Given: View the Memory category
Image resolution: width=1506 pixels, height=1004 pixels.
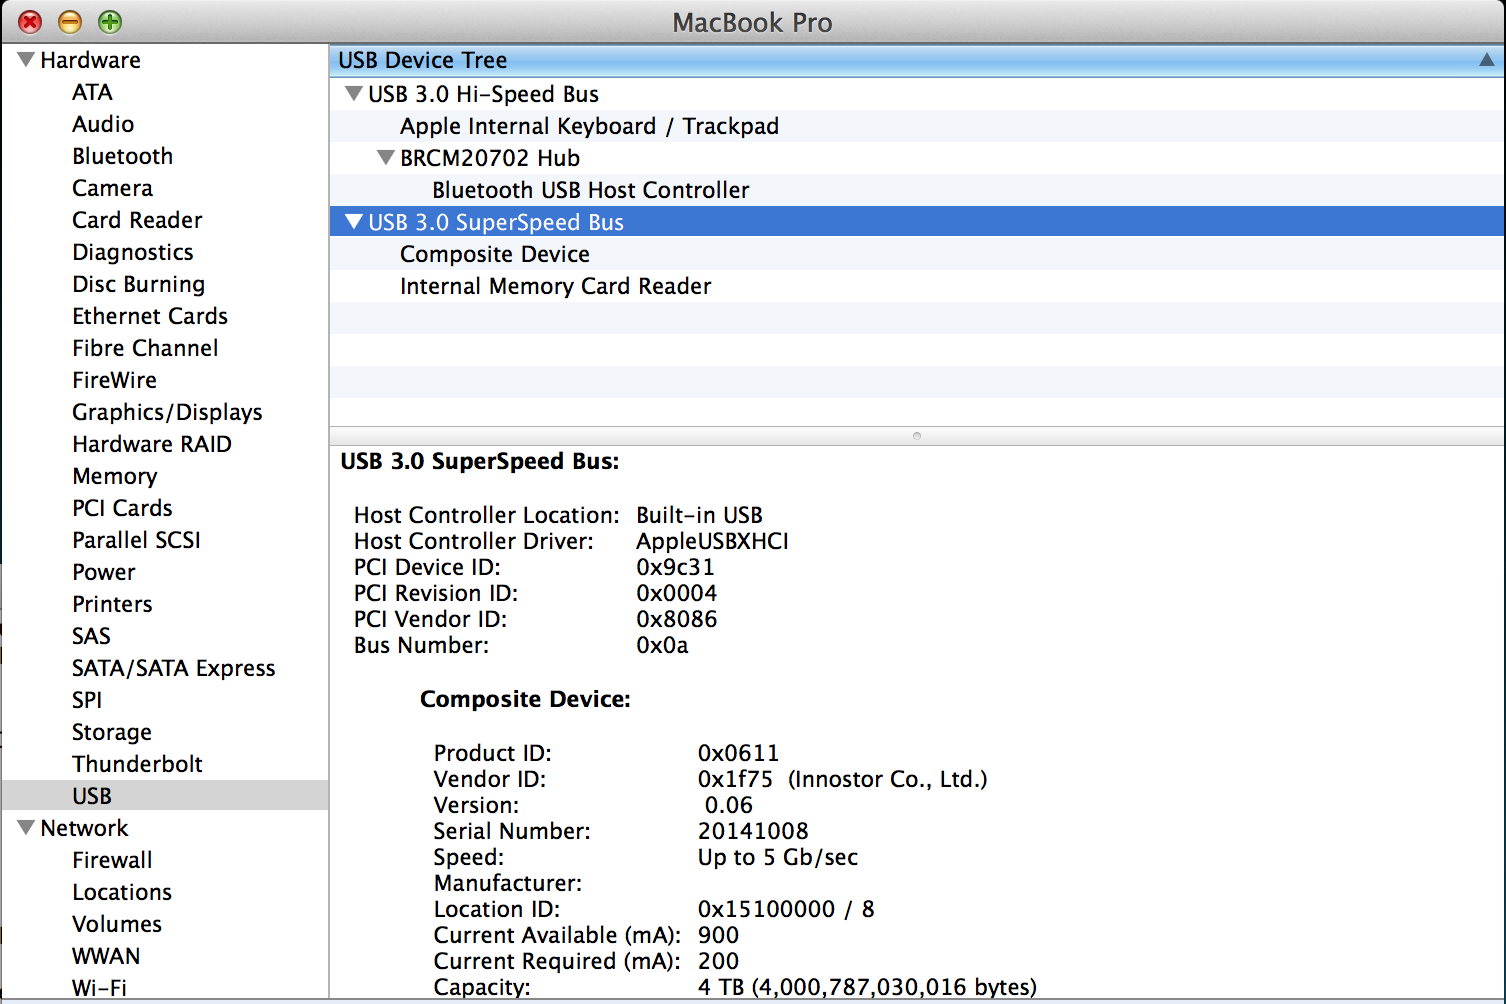Looking at the screenshot, I should (x=114, y=476).
